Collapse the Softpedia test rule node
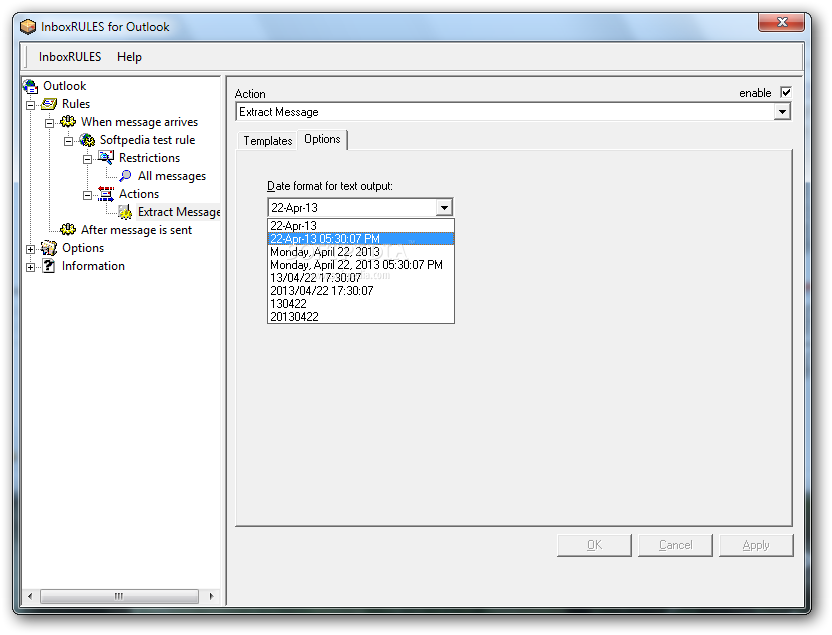832x635 pixels. point(68,141)
